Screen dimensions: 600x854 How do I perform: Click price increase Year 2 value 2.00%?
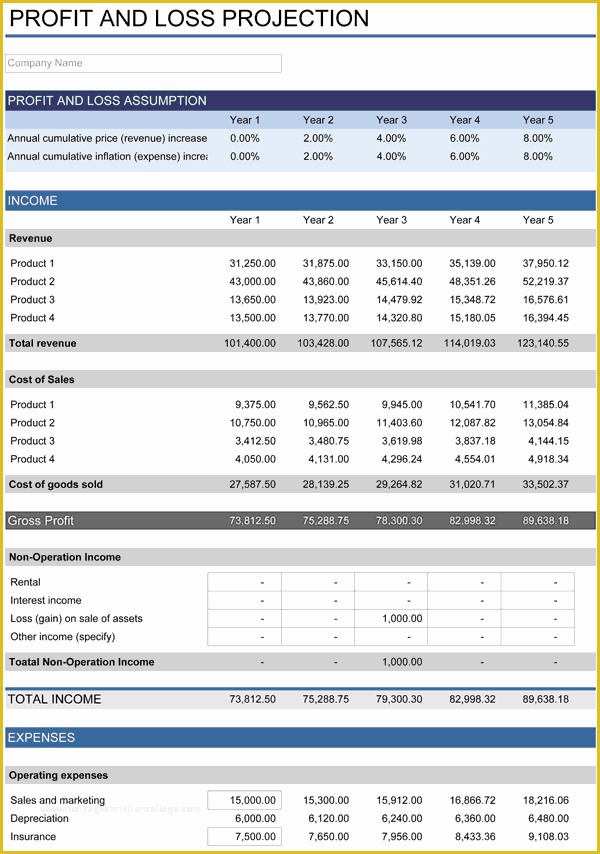click(x=318, y=138)
